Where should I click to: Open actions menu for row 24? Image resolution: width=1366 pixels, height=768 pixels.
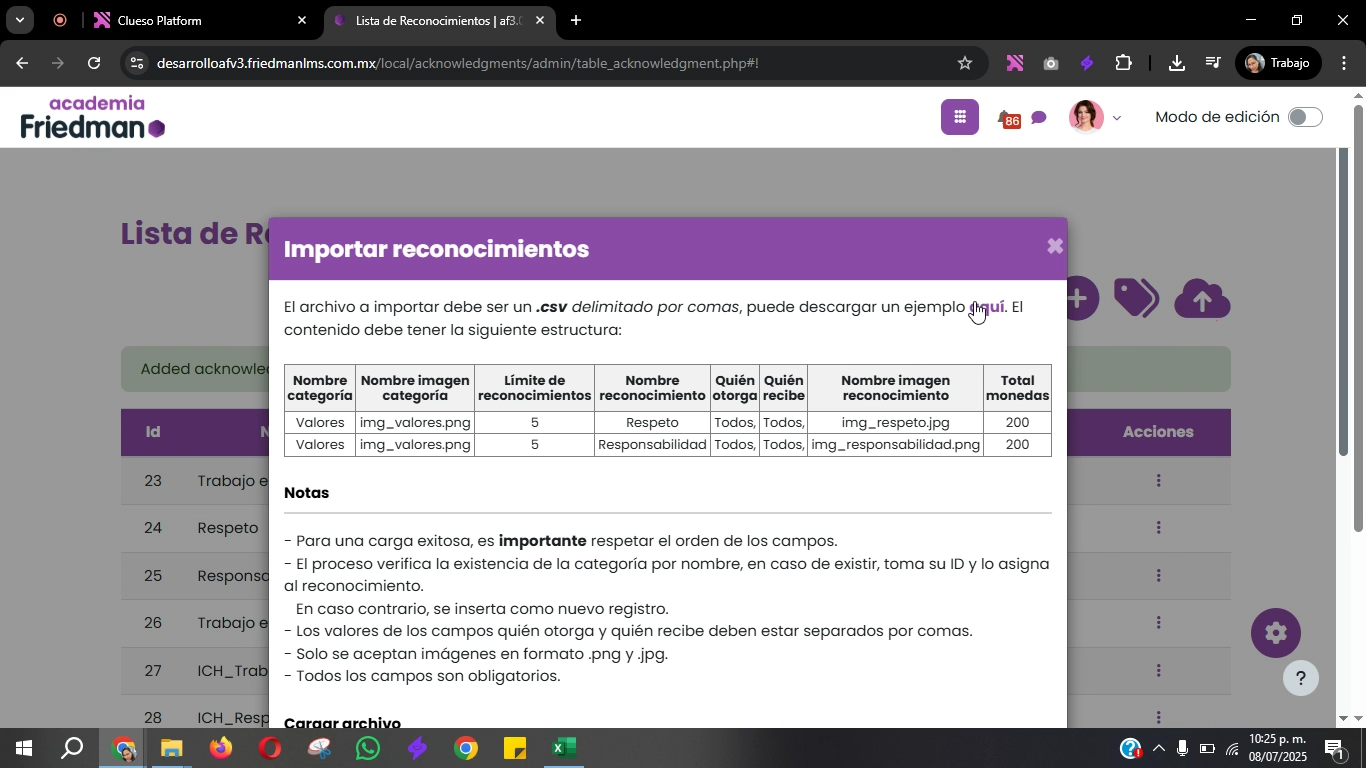tap(1158, 528)
